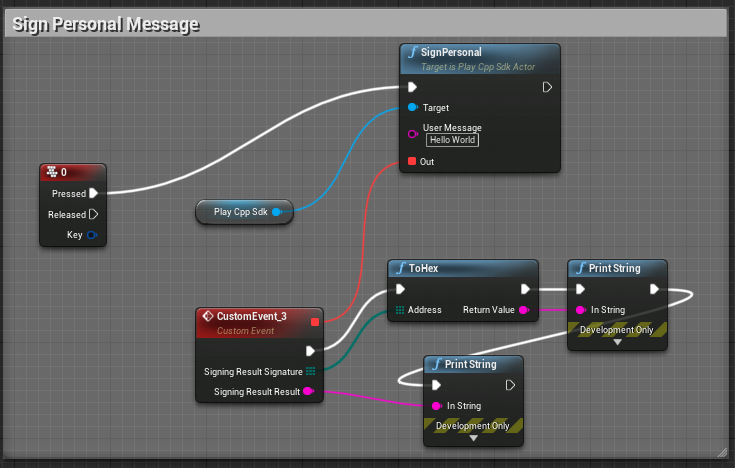Select the CustomEvent_3 node header

[252, 316]
